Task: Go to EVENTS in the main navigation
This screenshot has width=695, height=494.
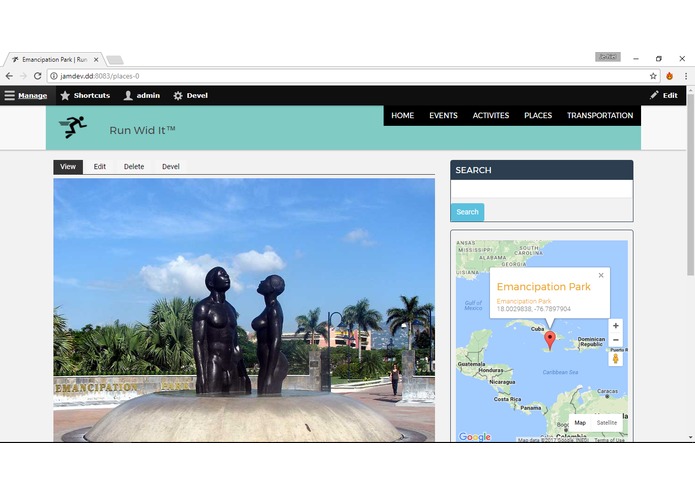Action: point(443,116)
